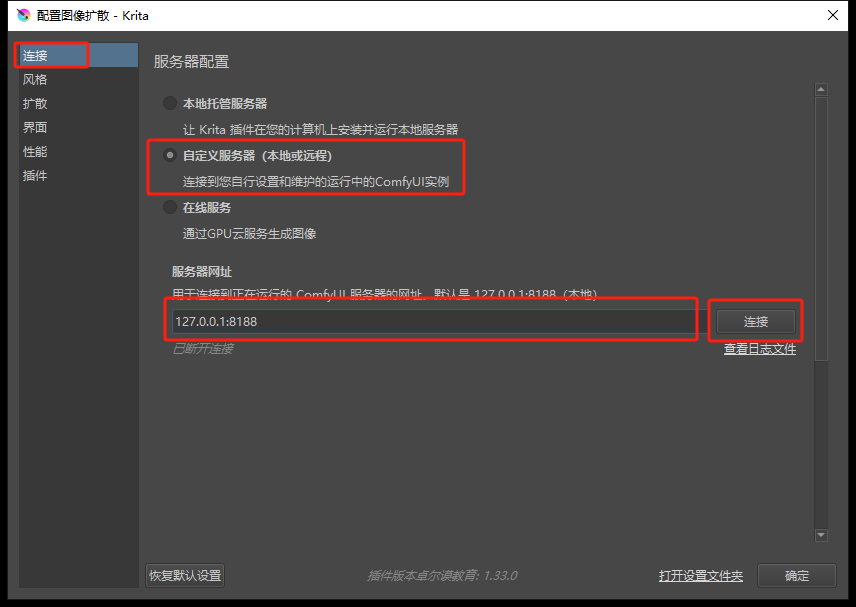Open the 打开设置文件夹 link

click(x=700, y=576)
